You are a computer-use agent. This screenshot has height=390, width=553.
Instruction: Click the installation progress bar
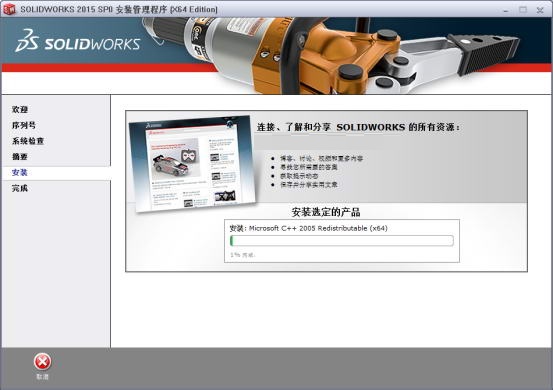tap(342, 241)
